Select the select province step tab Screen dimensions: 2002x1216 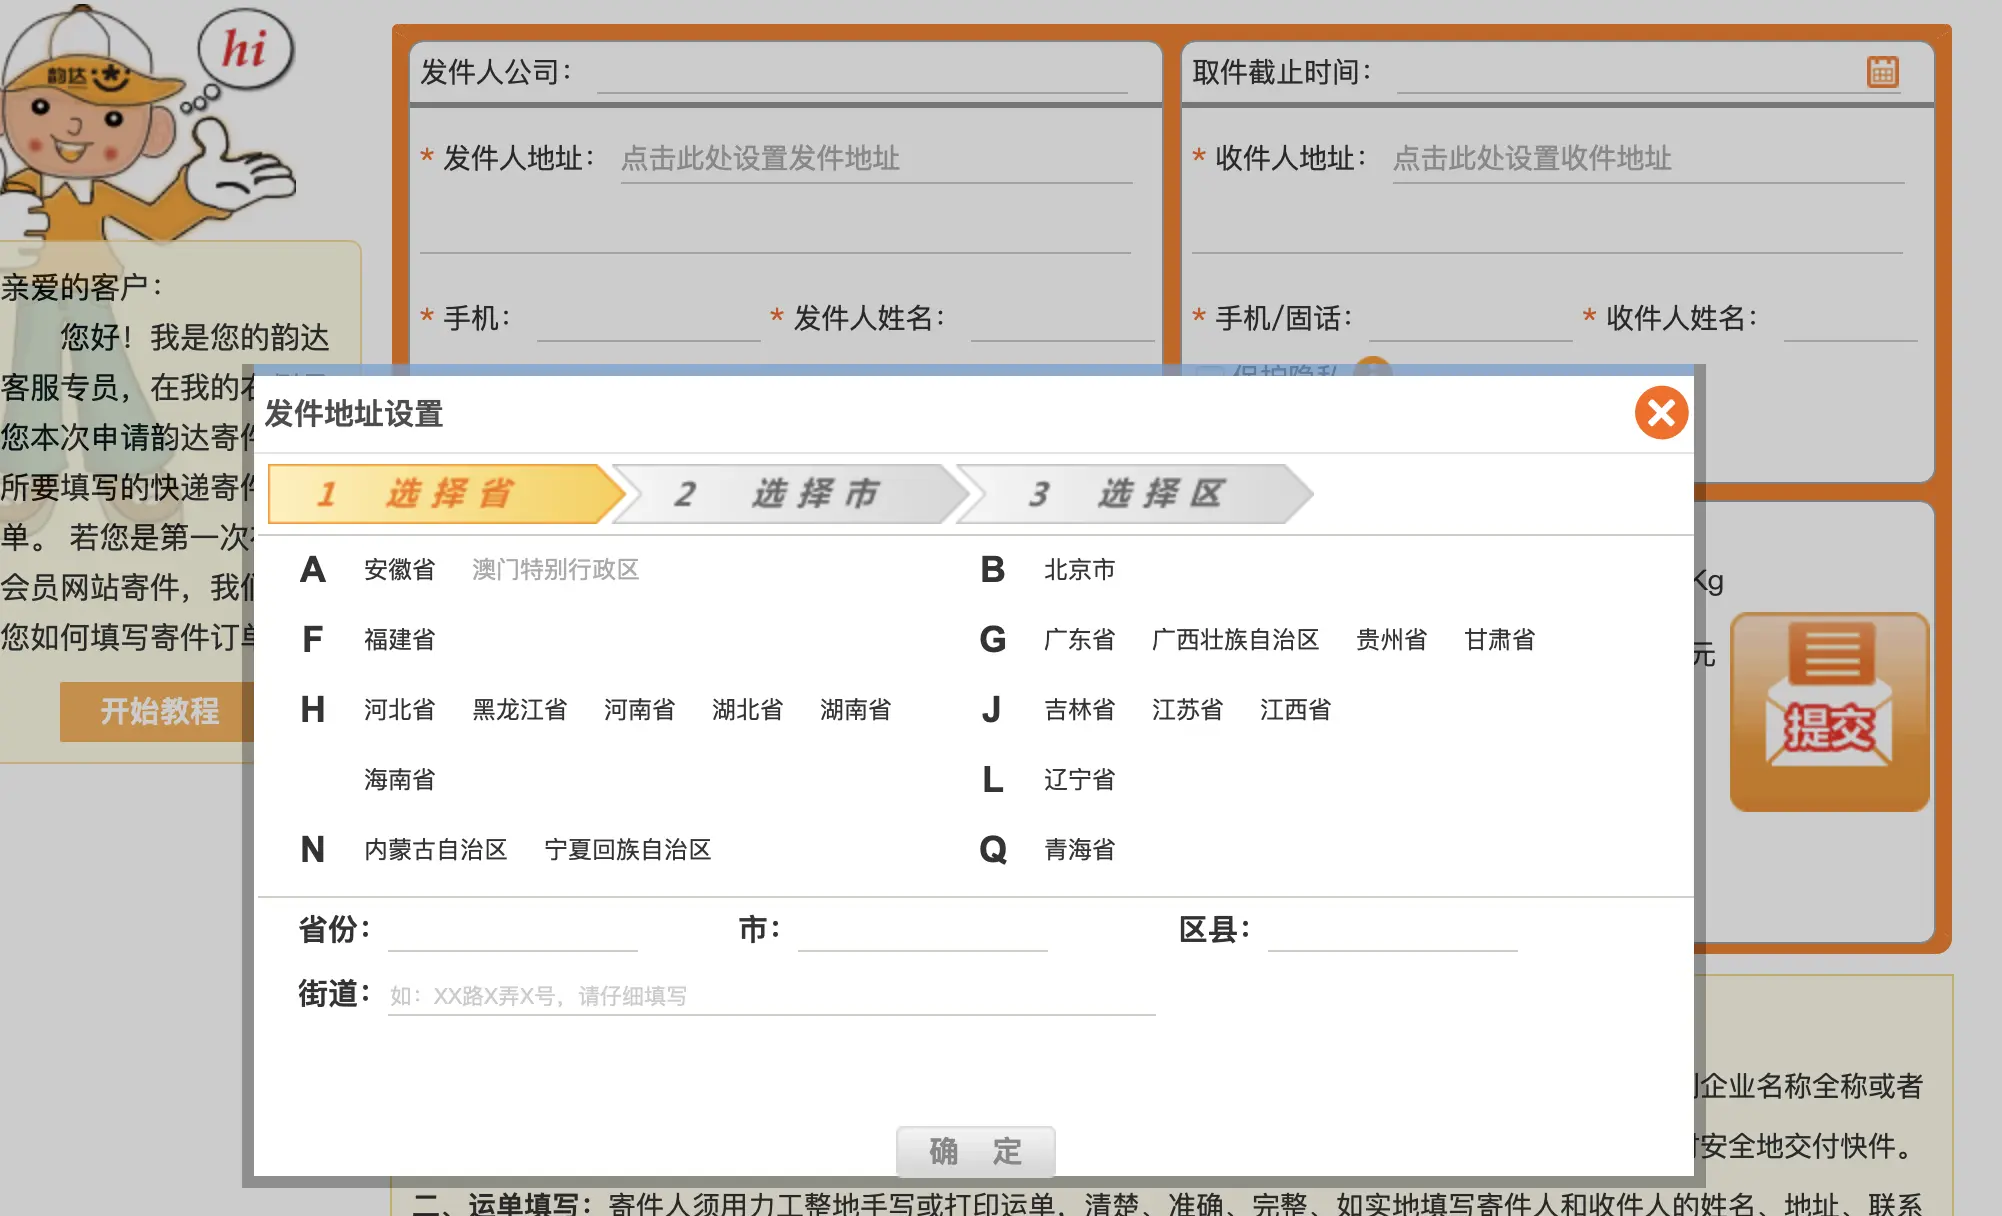point(443,494)
